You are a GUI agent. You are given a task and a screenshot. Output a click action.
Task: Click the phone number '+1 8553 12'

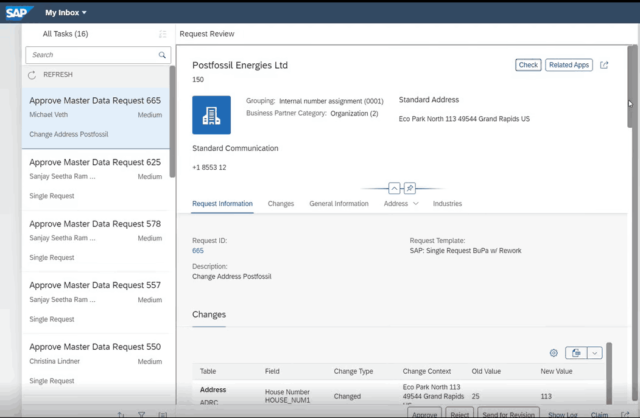209,167
